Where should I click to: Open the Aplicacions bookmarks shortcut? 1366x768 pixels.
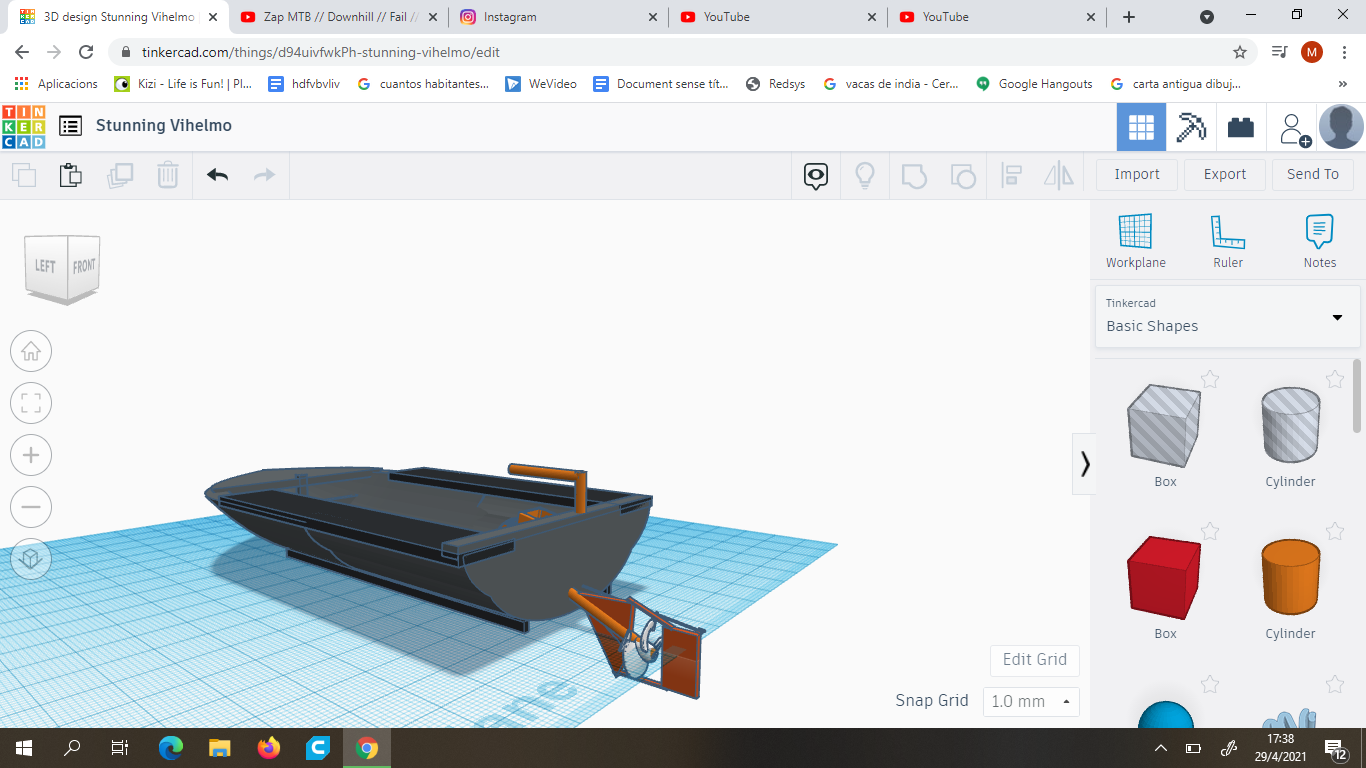(x=56, y=84)
